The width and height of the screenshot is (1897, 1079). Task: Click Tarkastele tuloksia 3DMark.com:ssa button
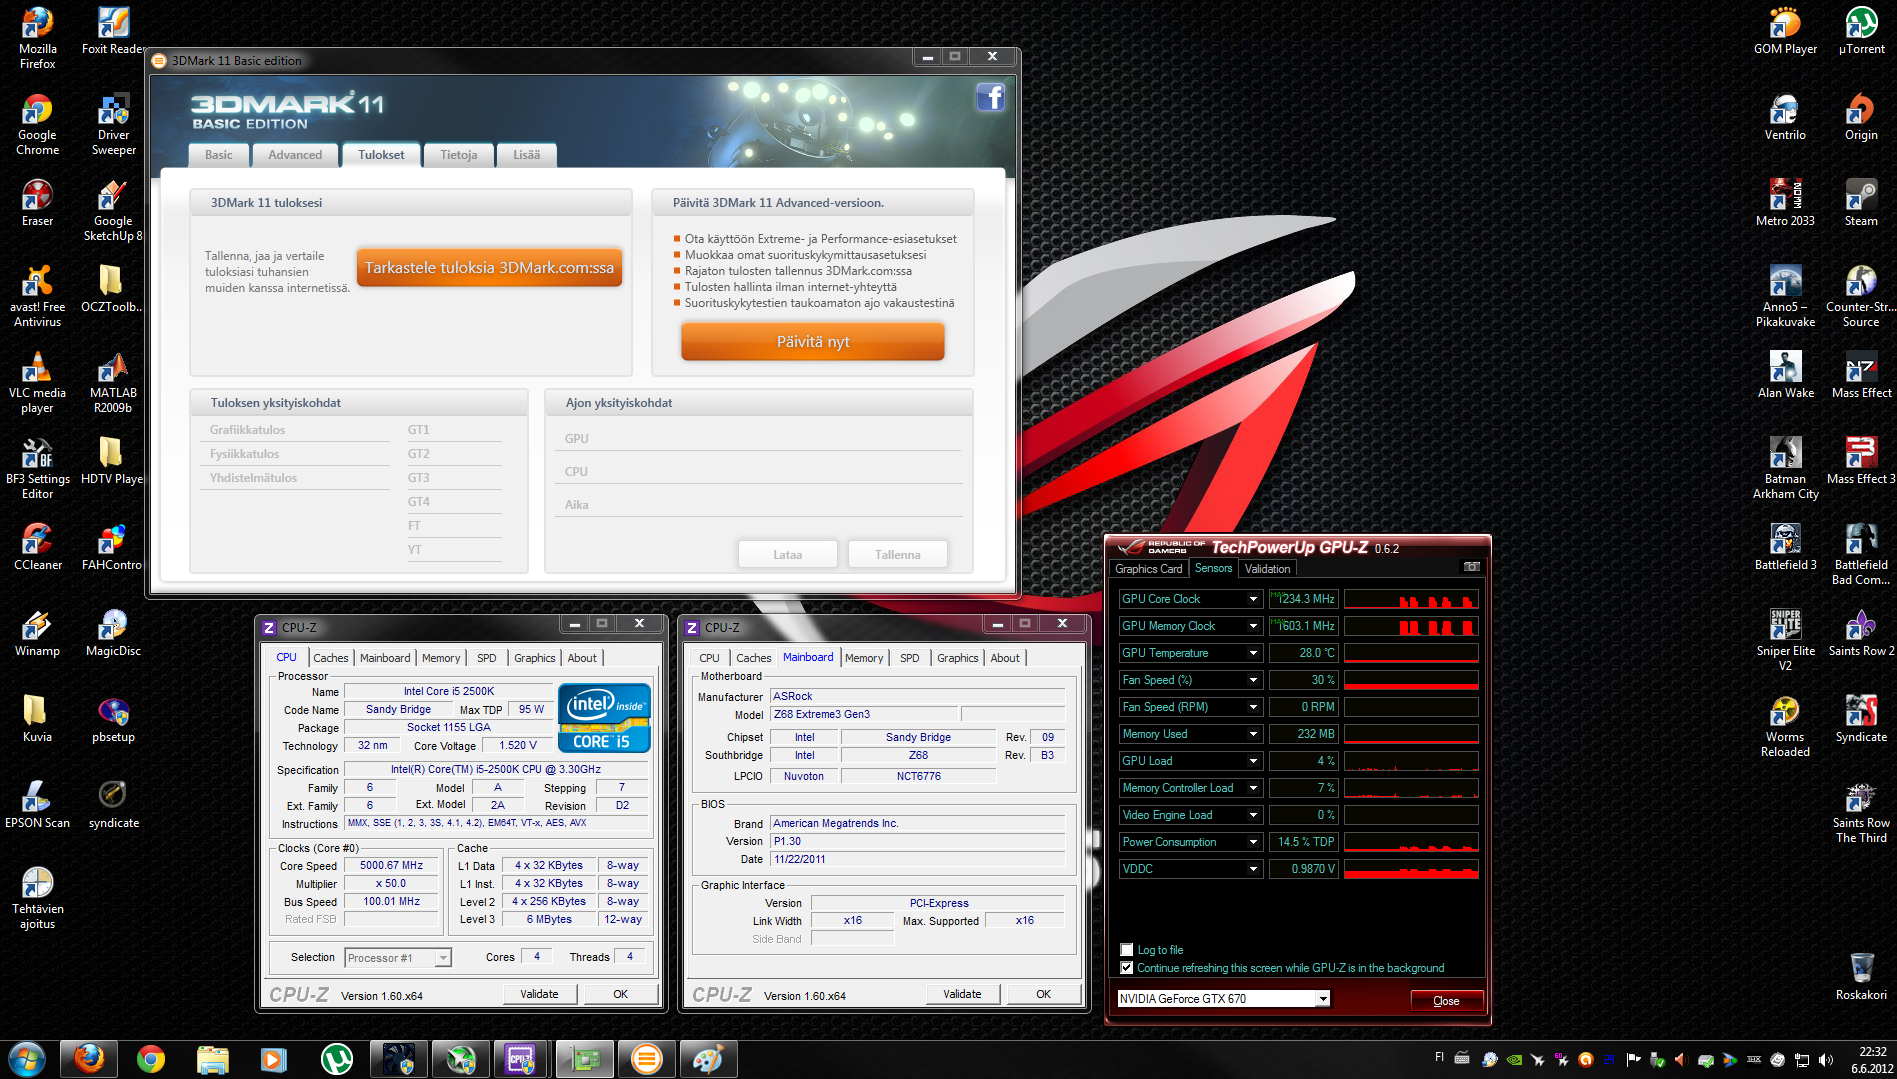click(489, 268)
